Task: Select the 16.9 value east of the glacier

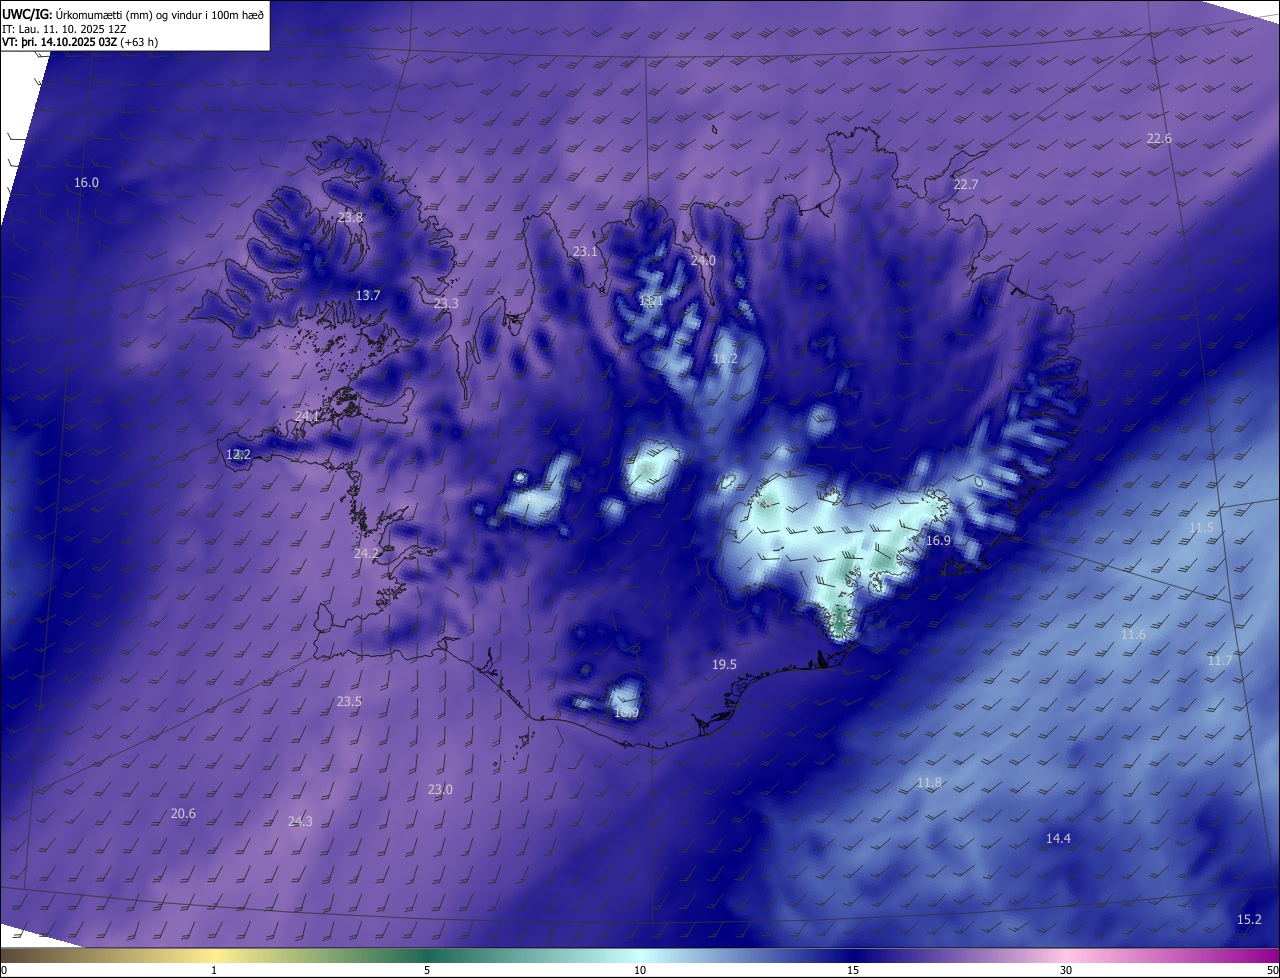Action: coord(938,540)
